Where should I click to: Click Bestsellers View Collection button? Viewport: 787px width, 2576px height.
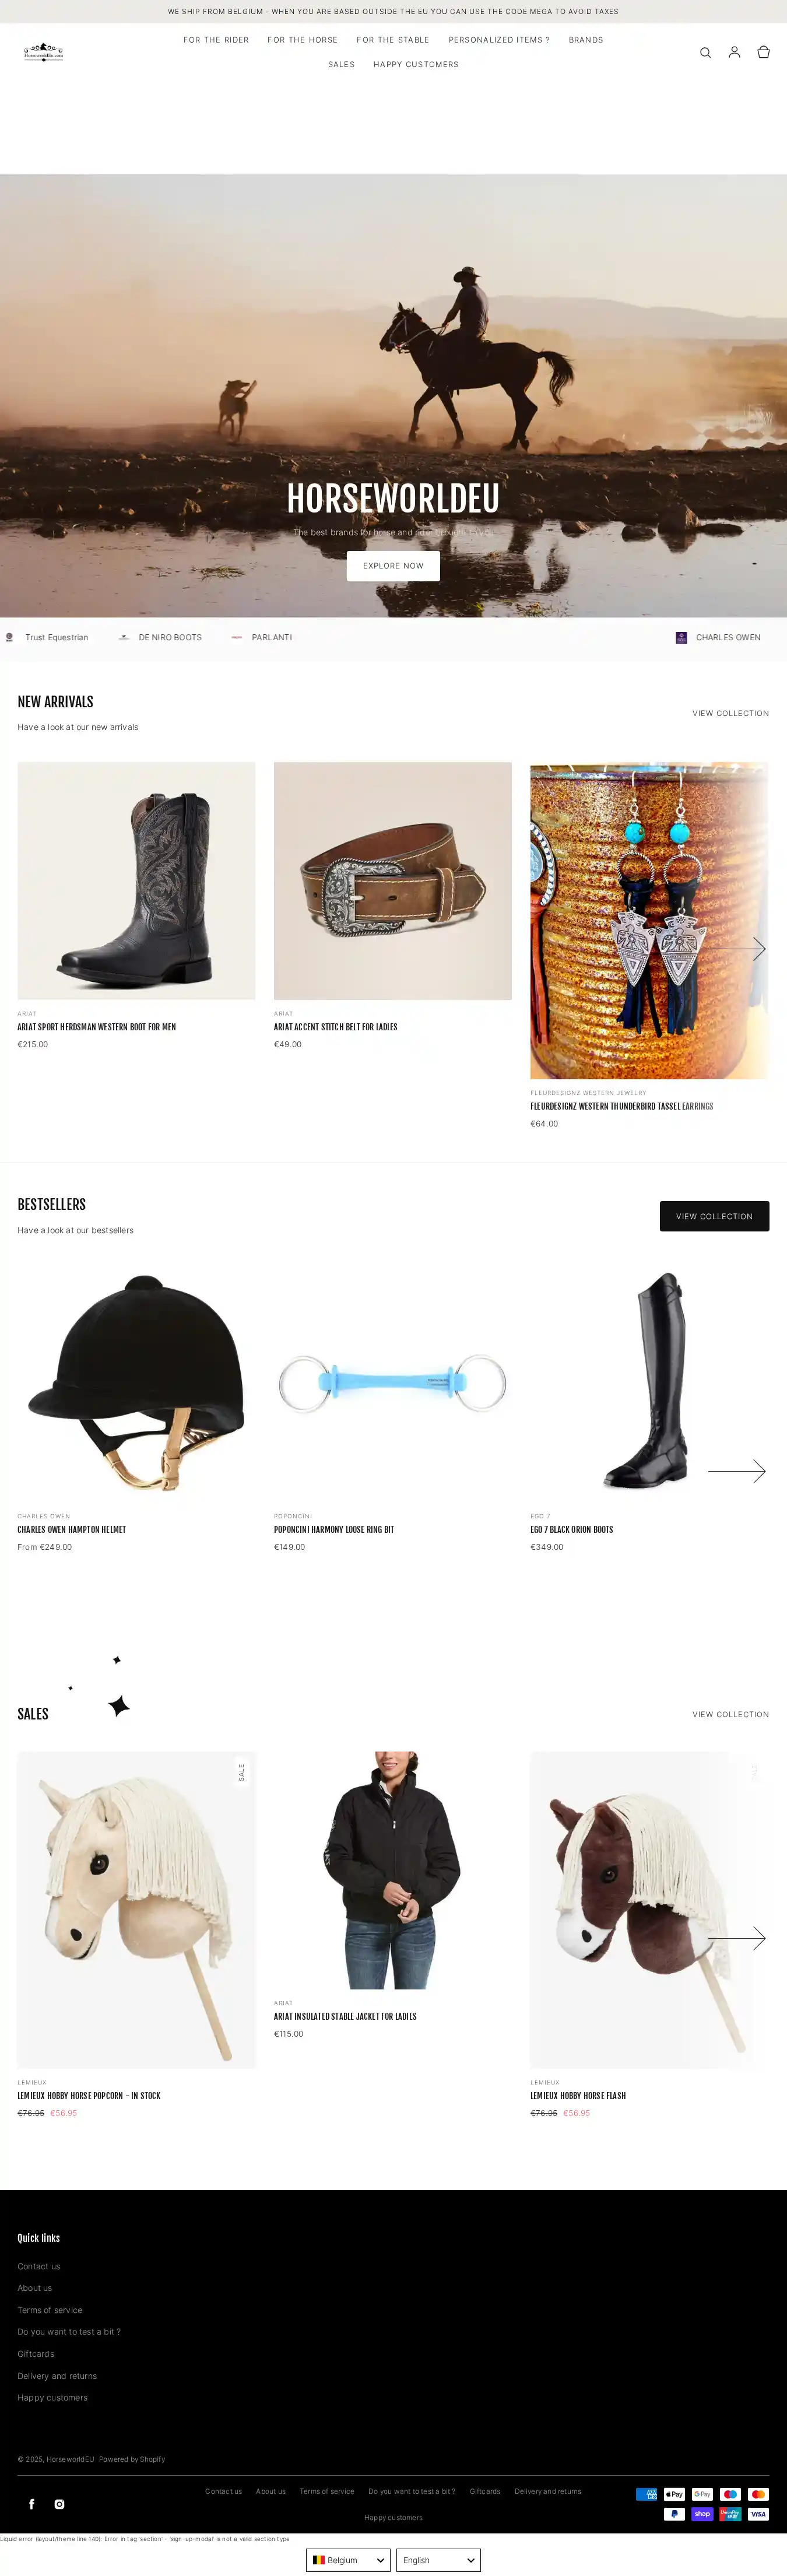714,1215
